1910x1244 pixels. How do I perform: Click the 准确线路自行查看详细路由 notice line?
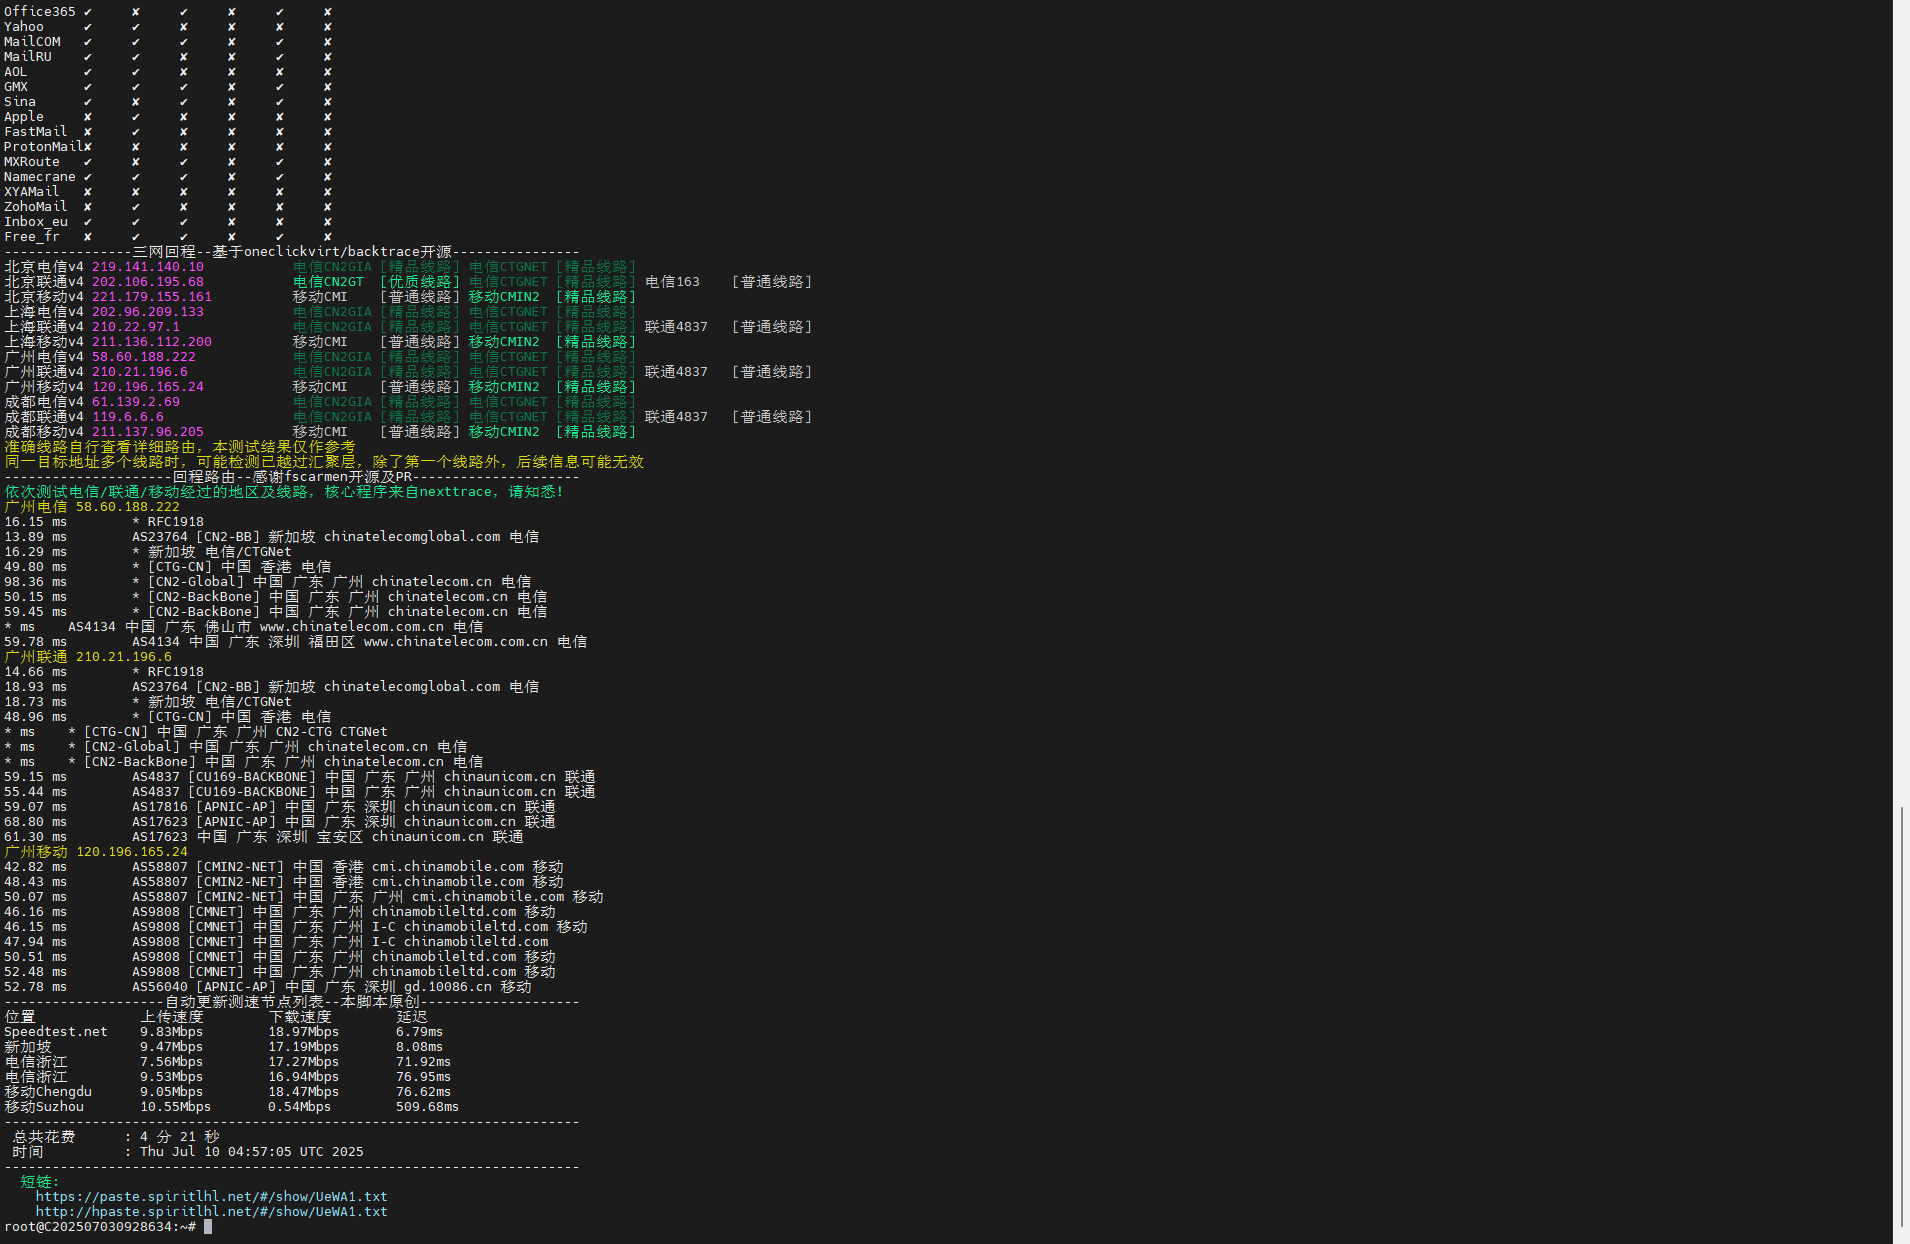coord(180,446)
